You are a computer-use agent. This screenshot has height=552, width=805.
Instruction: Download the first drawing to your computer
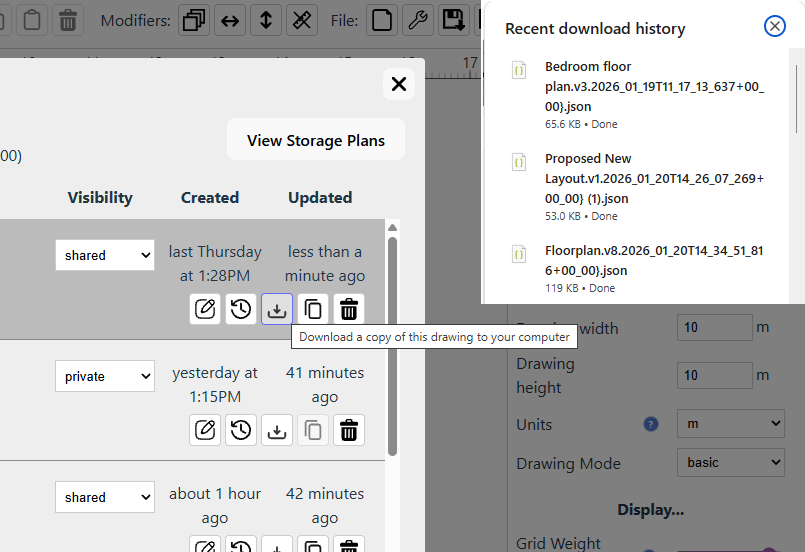pos(277,309)
